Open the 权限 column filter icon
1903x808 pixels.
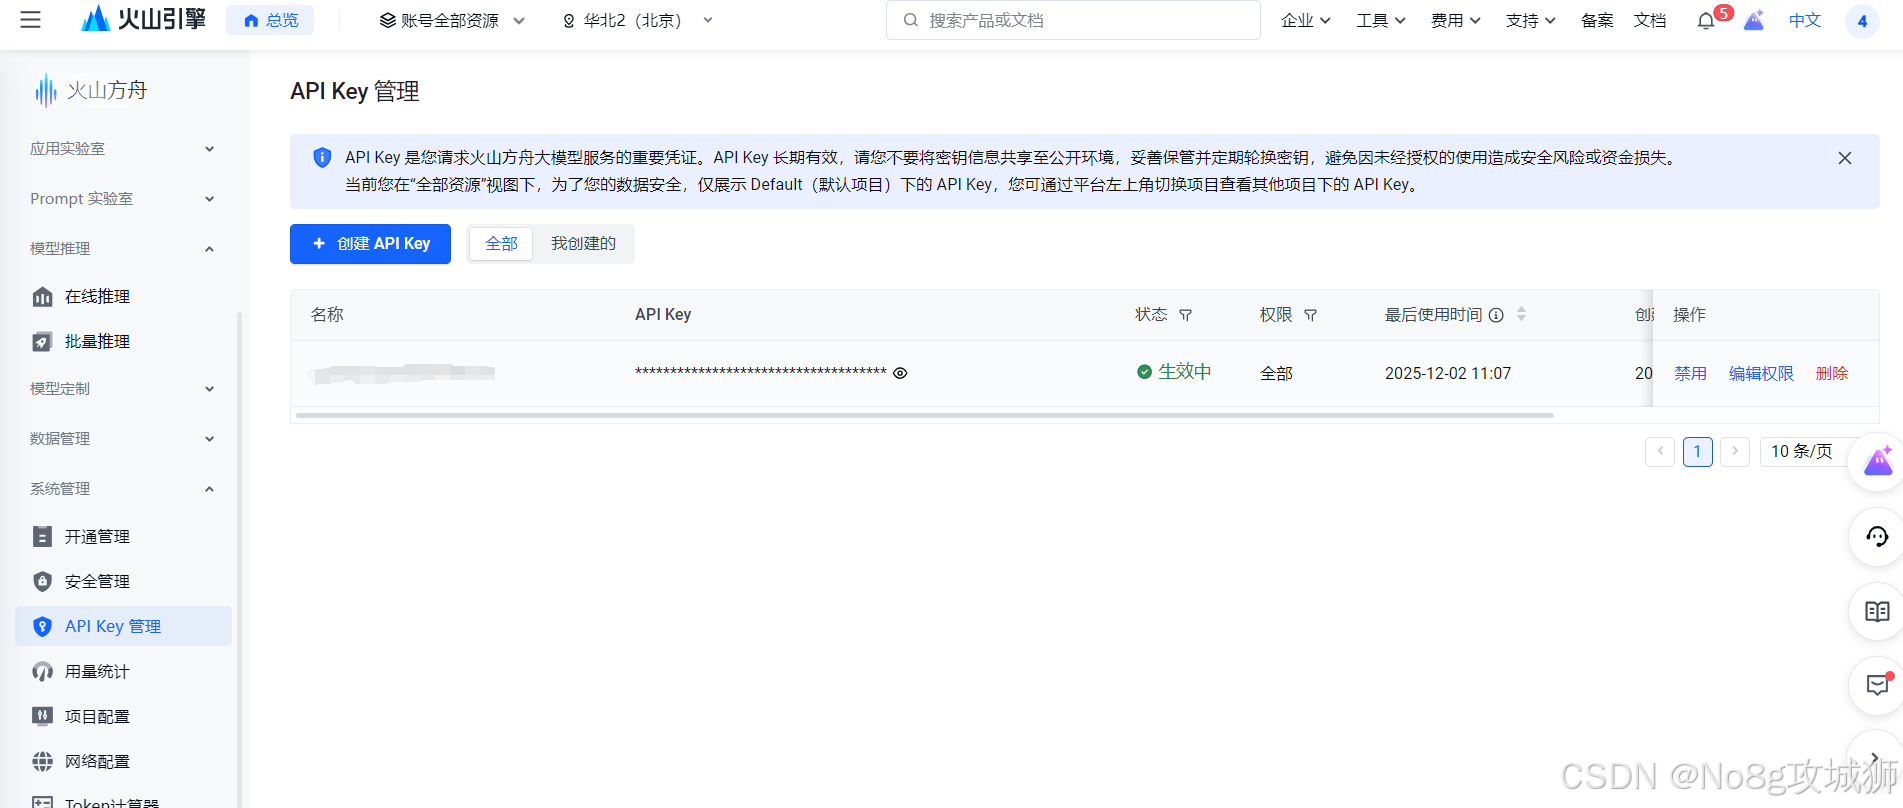coord(1310,315)
